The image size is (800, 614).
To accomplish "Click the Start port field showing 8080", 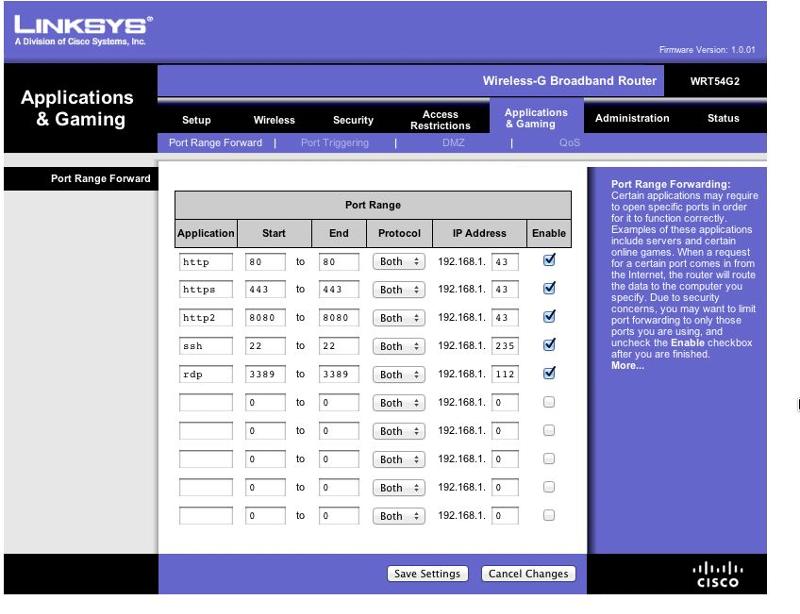I will (265, 318).
